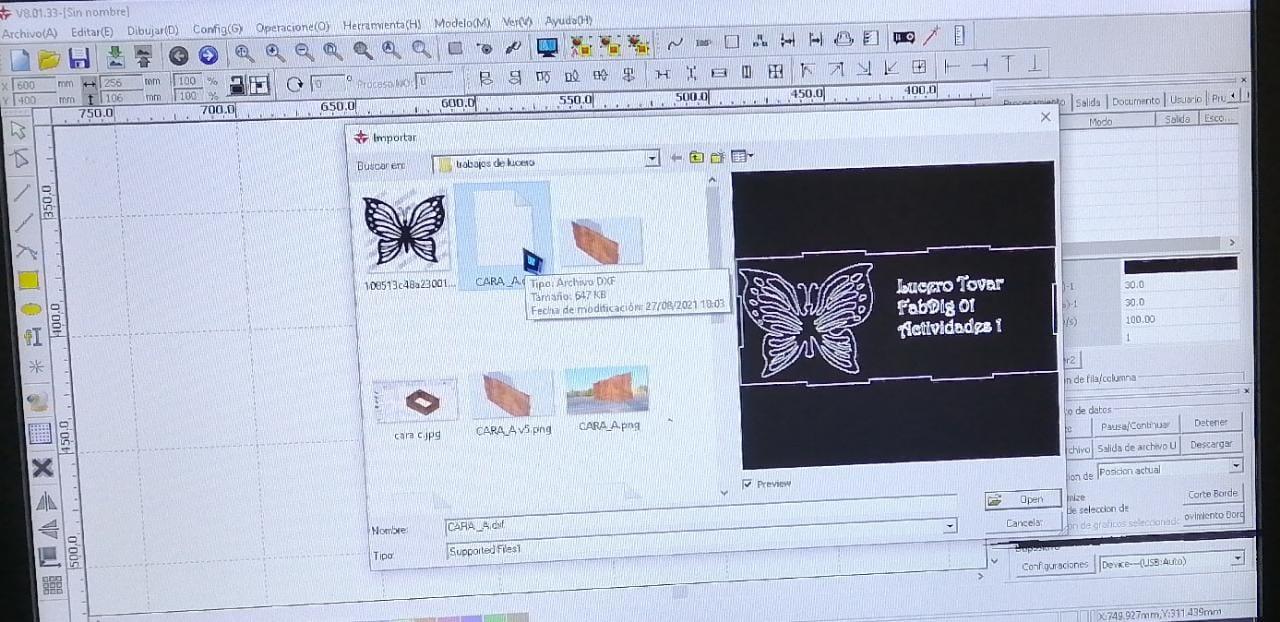Click the Cancelar button in Importar dialog

tap(1025, 523)
